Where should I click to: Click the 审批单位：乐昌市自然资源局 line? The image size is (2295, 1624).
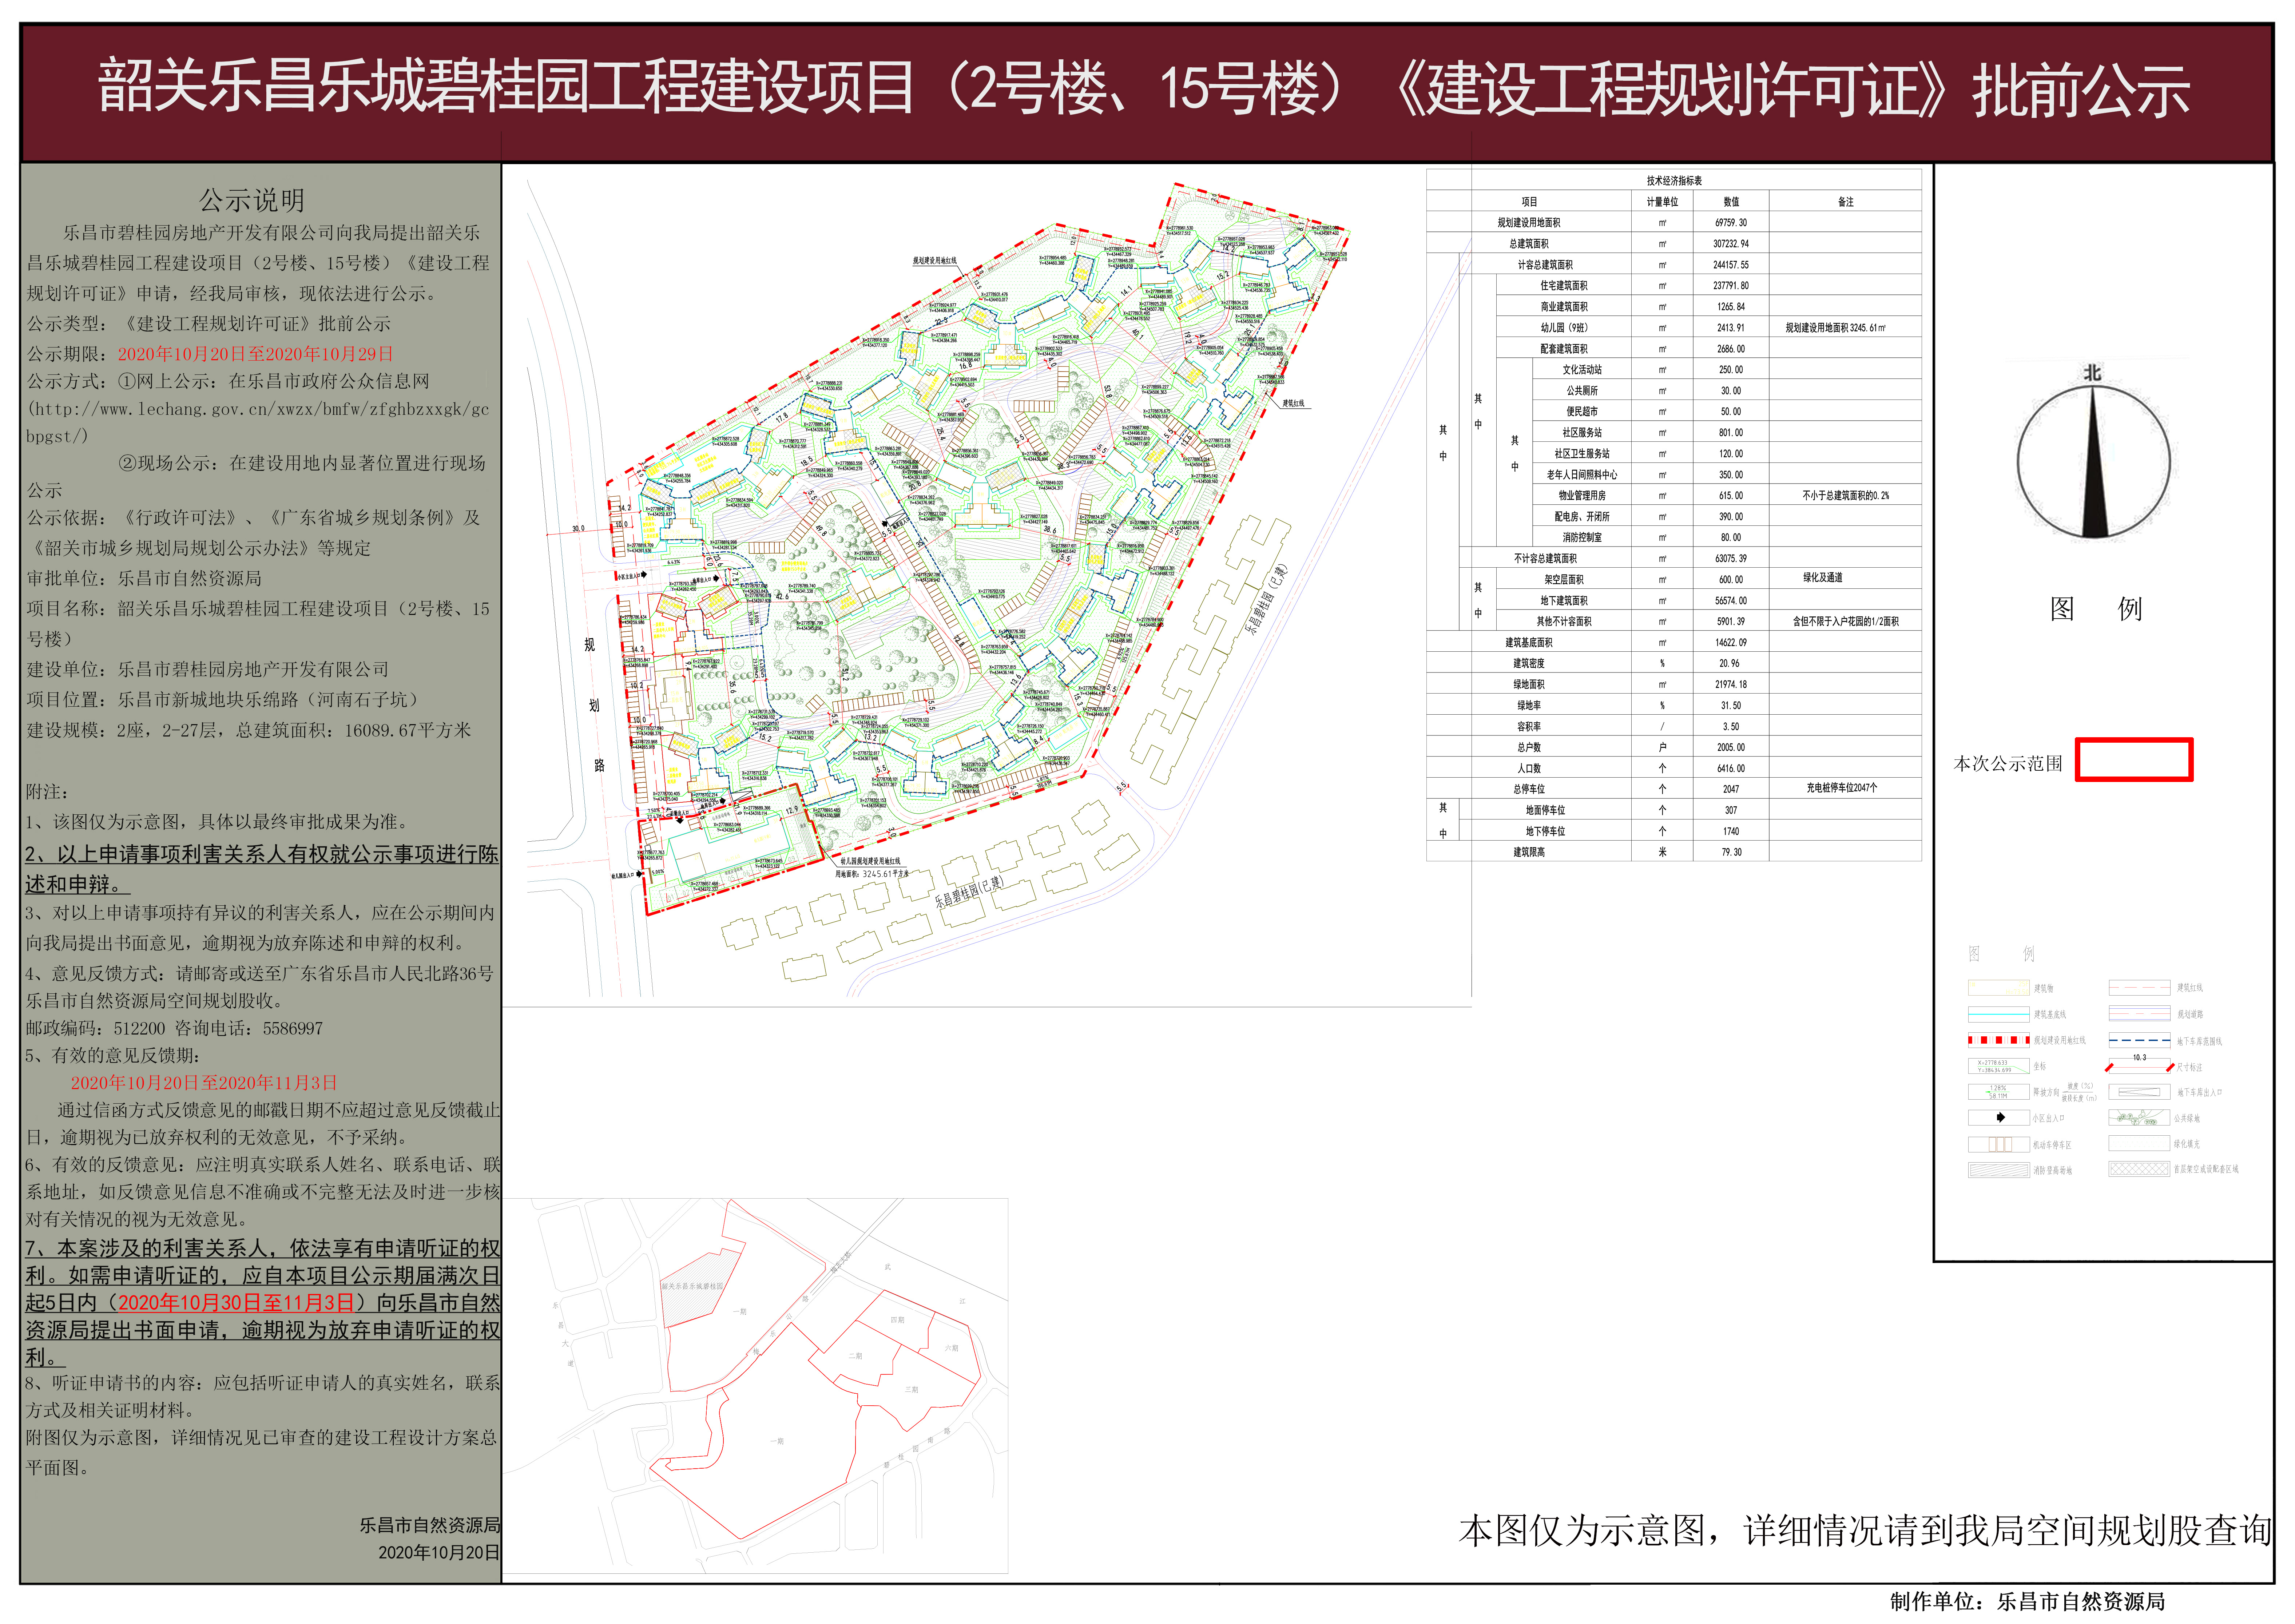tap(144, 579)
